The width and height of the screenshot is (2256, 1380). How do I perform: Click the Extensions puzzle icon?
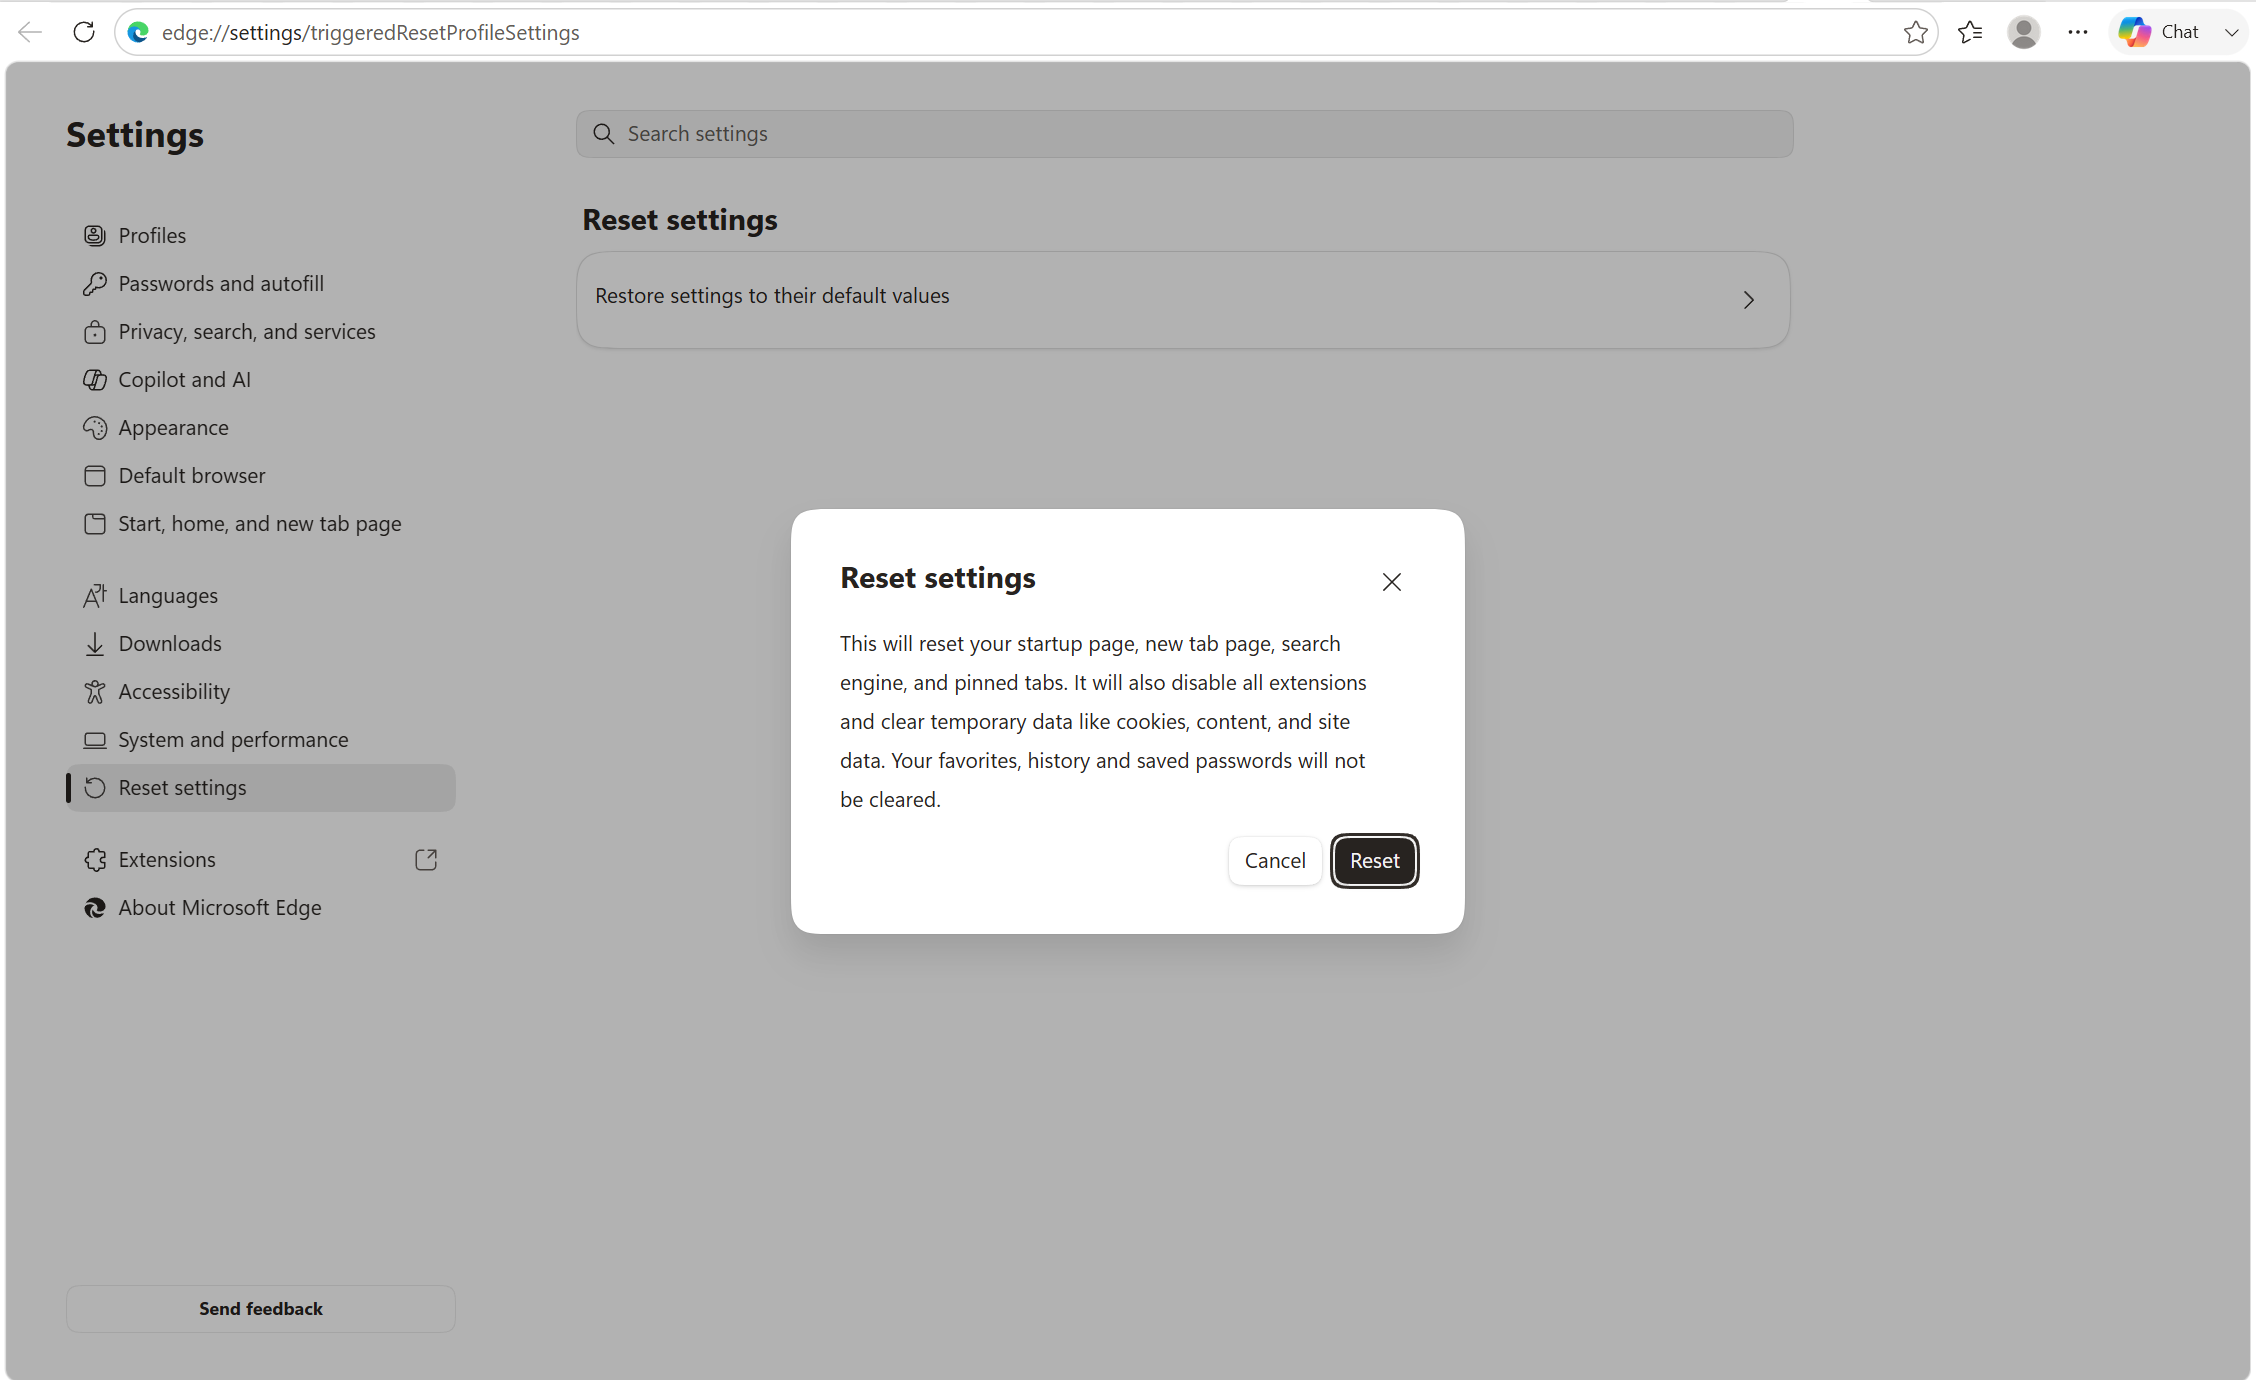(x=95, y=860)
